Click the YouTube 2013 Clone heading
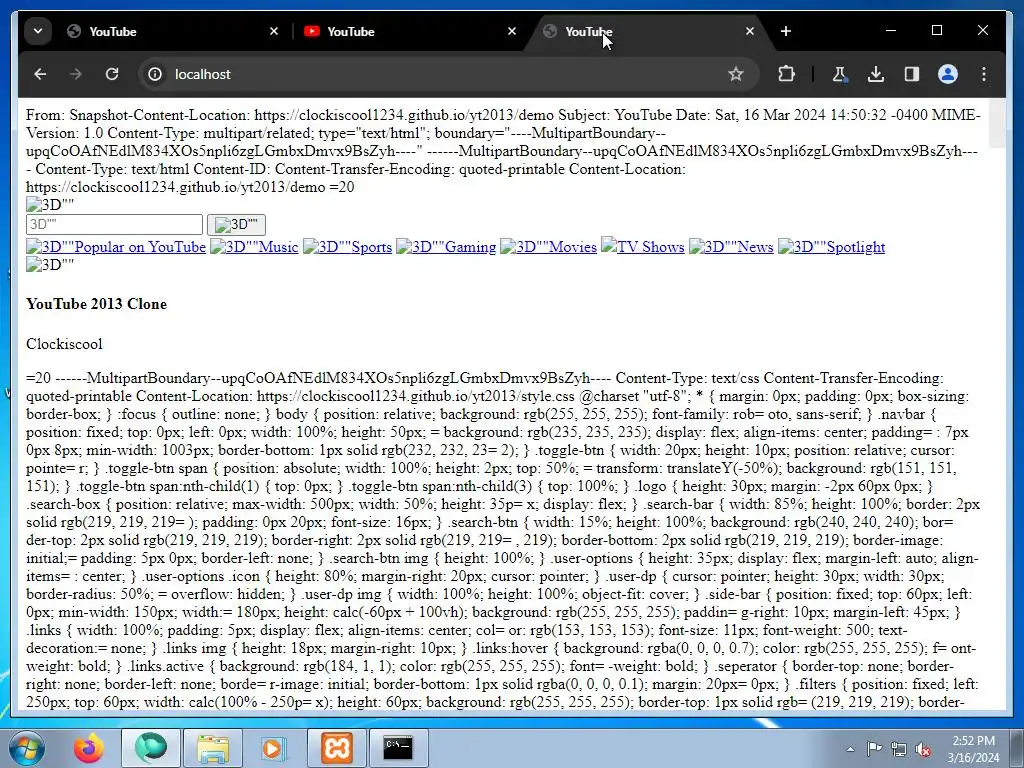 point(97,304)
